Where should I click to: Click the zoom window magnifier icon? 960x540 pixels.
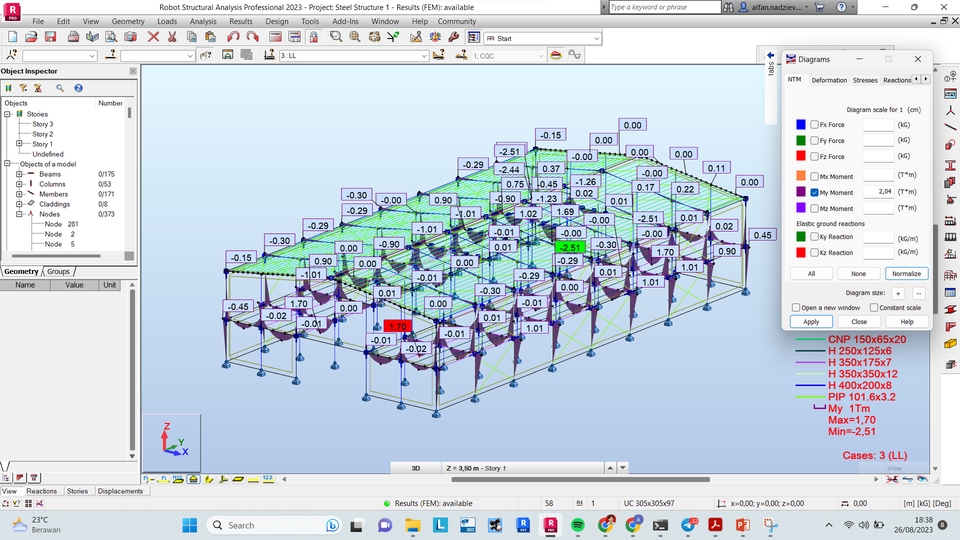[336, 37]
